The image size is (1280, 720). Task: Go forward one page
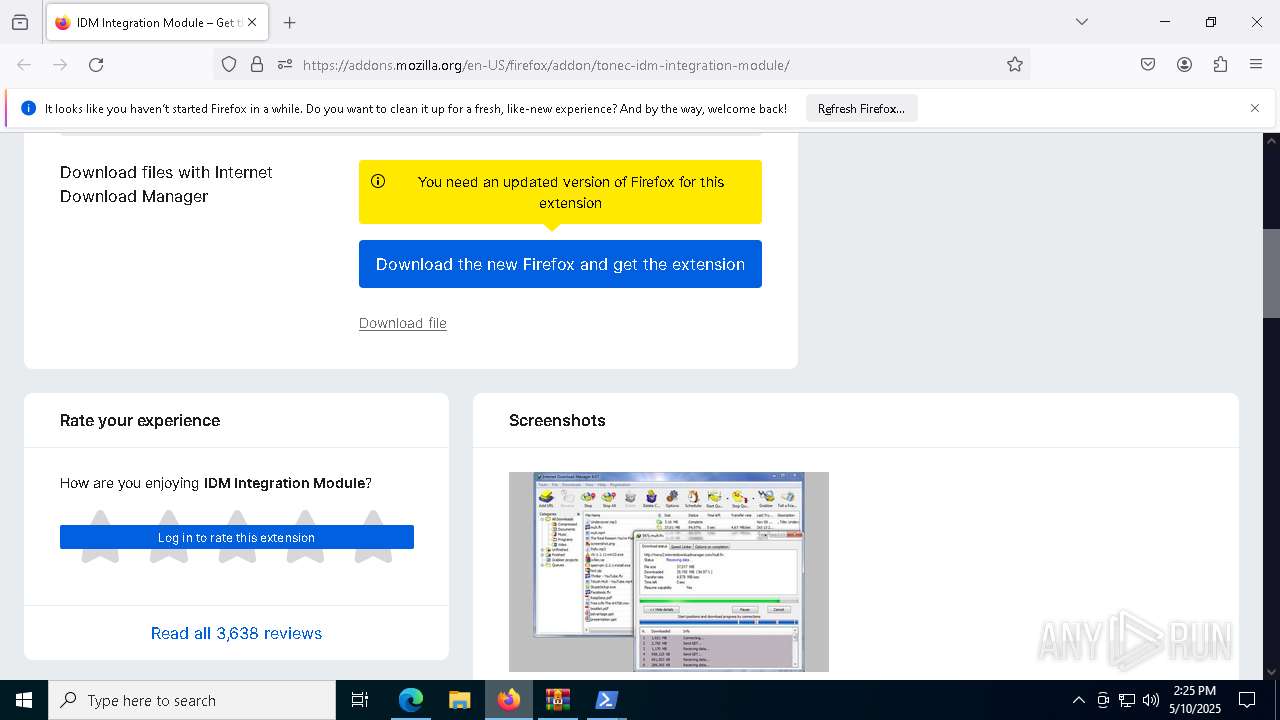pos(60,65)
